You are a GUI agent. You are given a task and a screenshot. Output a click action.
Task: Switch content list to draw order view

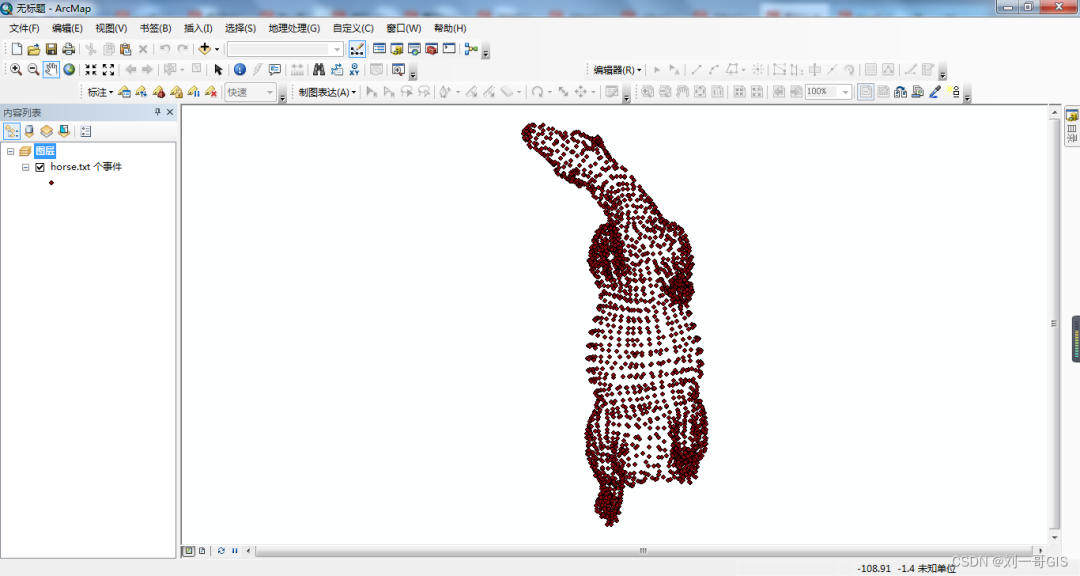click(x=11, y=131)
